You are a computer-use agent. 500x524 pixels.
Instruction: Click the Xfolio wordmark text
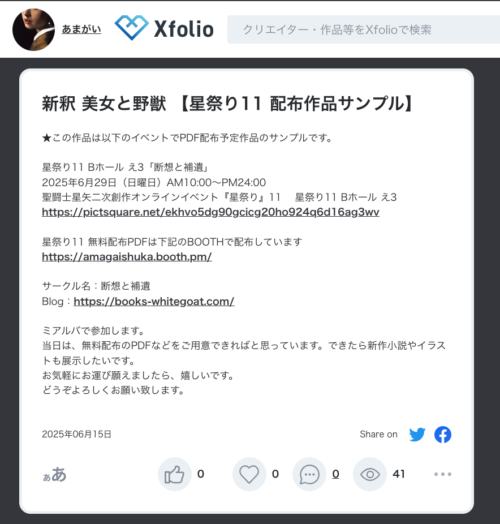183,29
